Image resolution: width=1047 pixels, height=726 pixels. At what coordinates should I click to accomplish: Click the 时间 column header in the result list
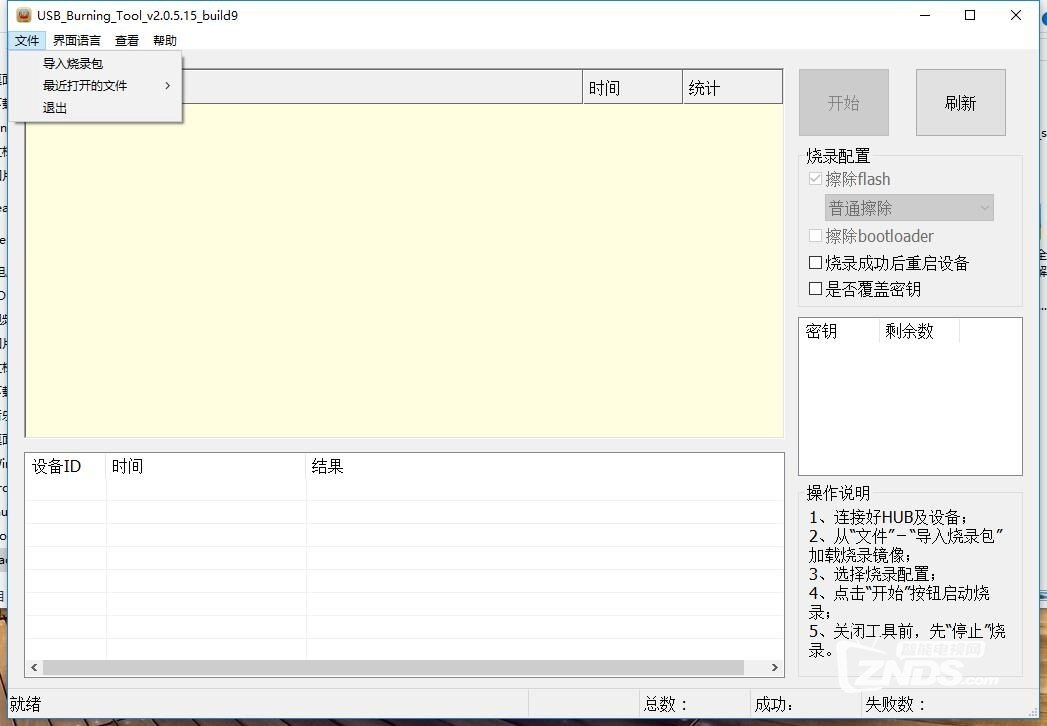pos(206,466)
